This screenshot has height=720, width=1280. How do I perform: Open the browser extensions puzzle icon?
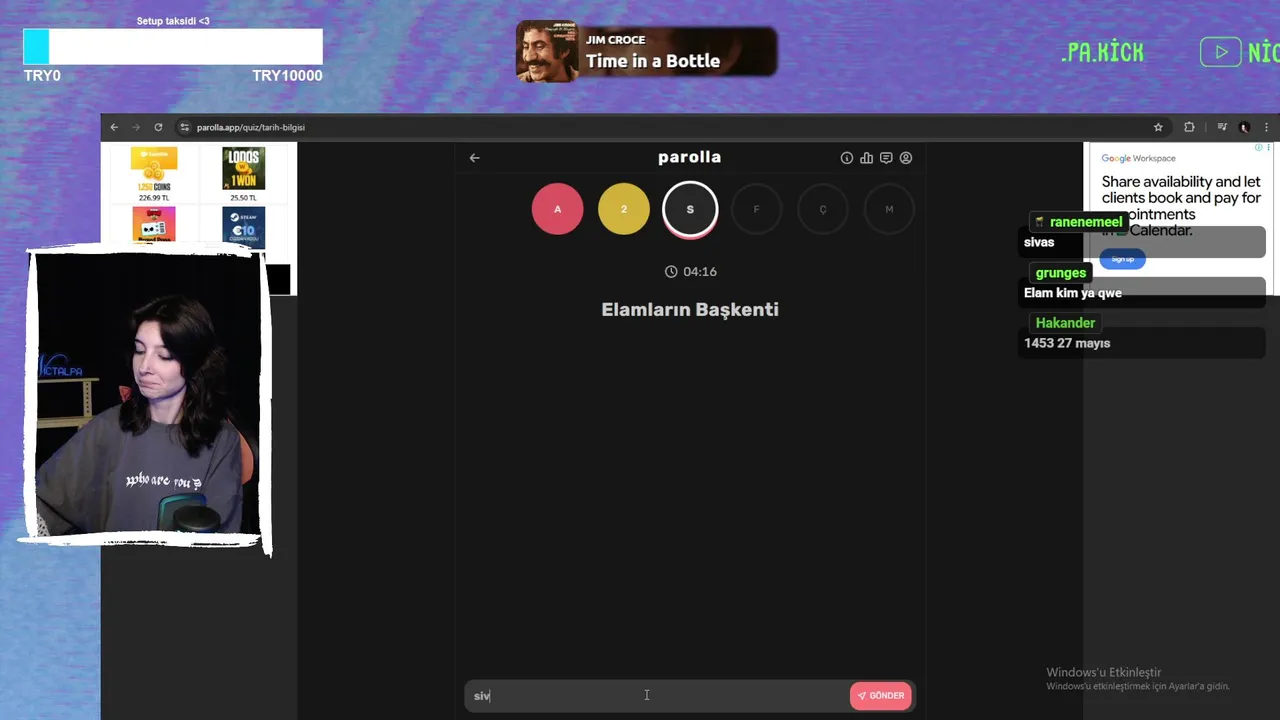click(1189, 127)
